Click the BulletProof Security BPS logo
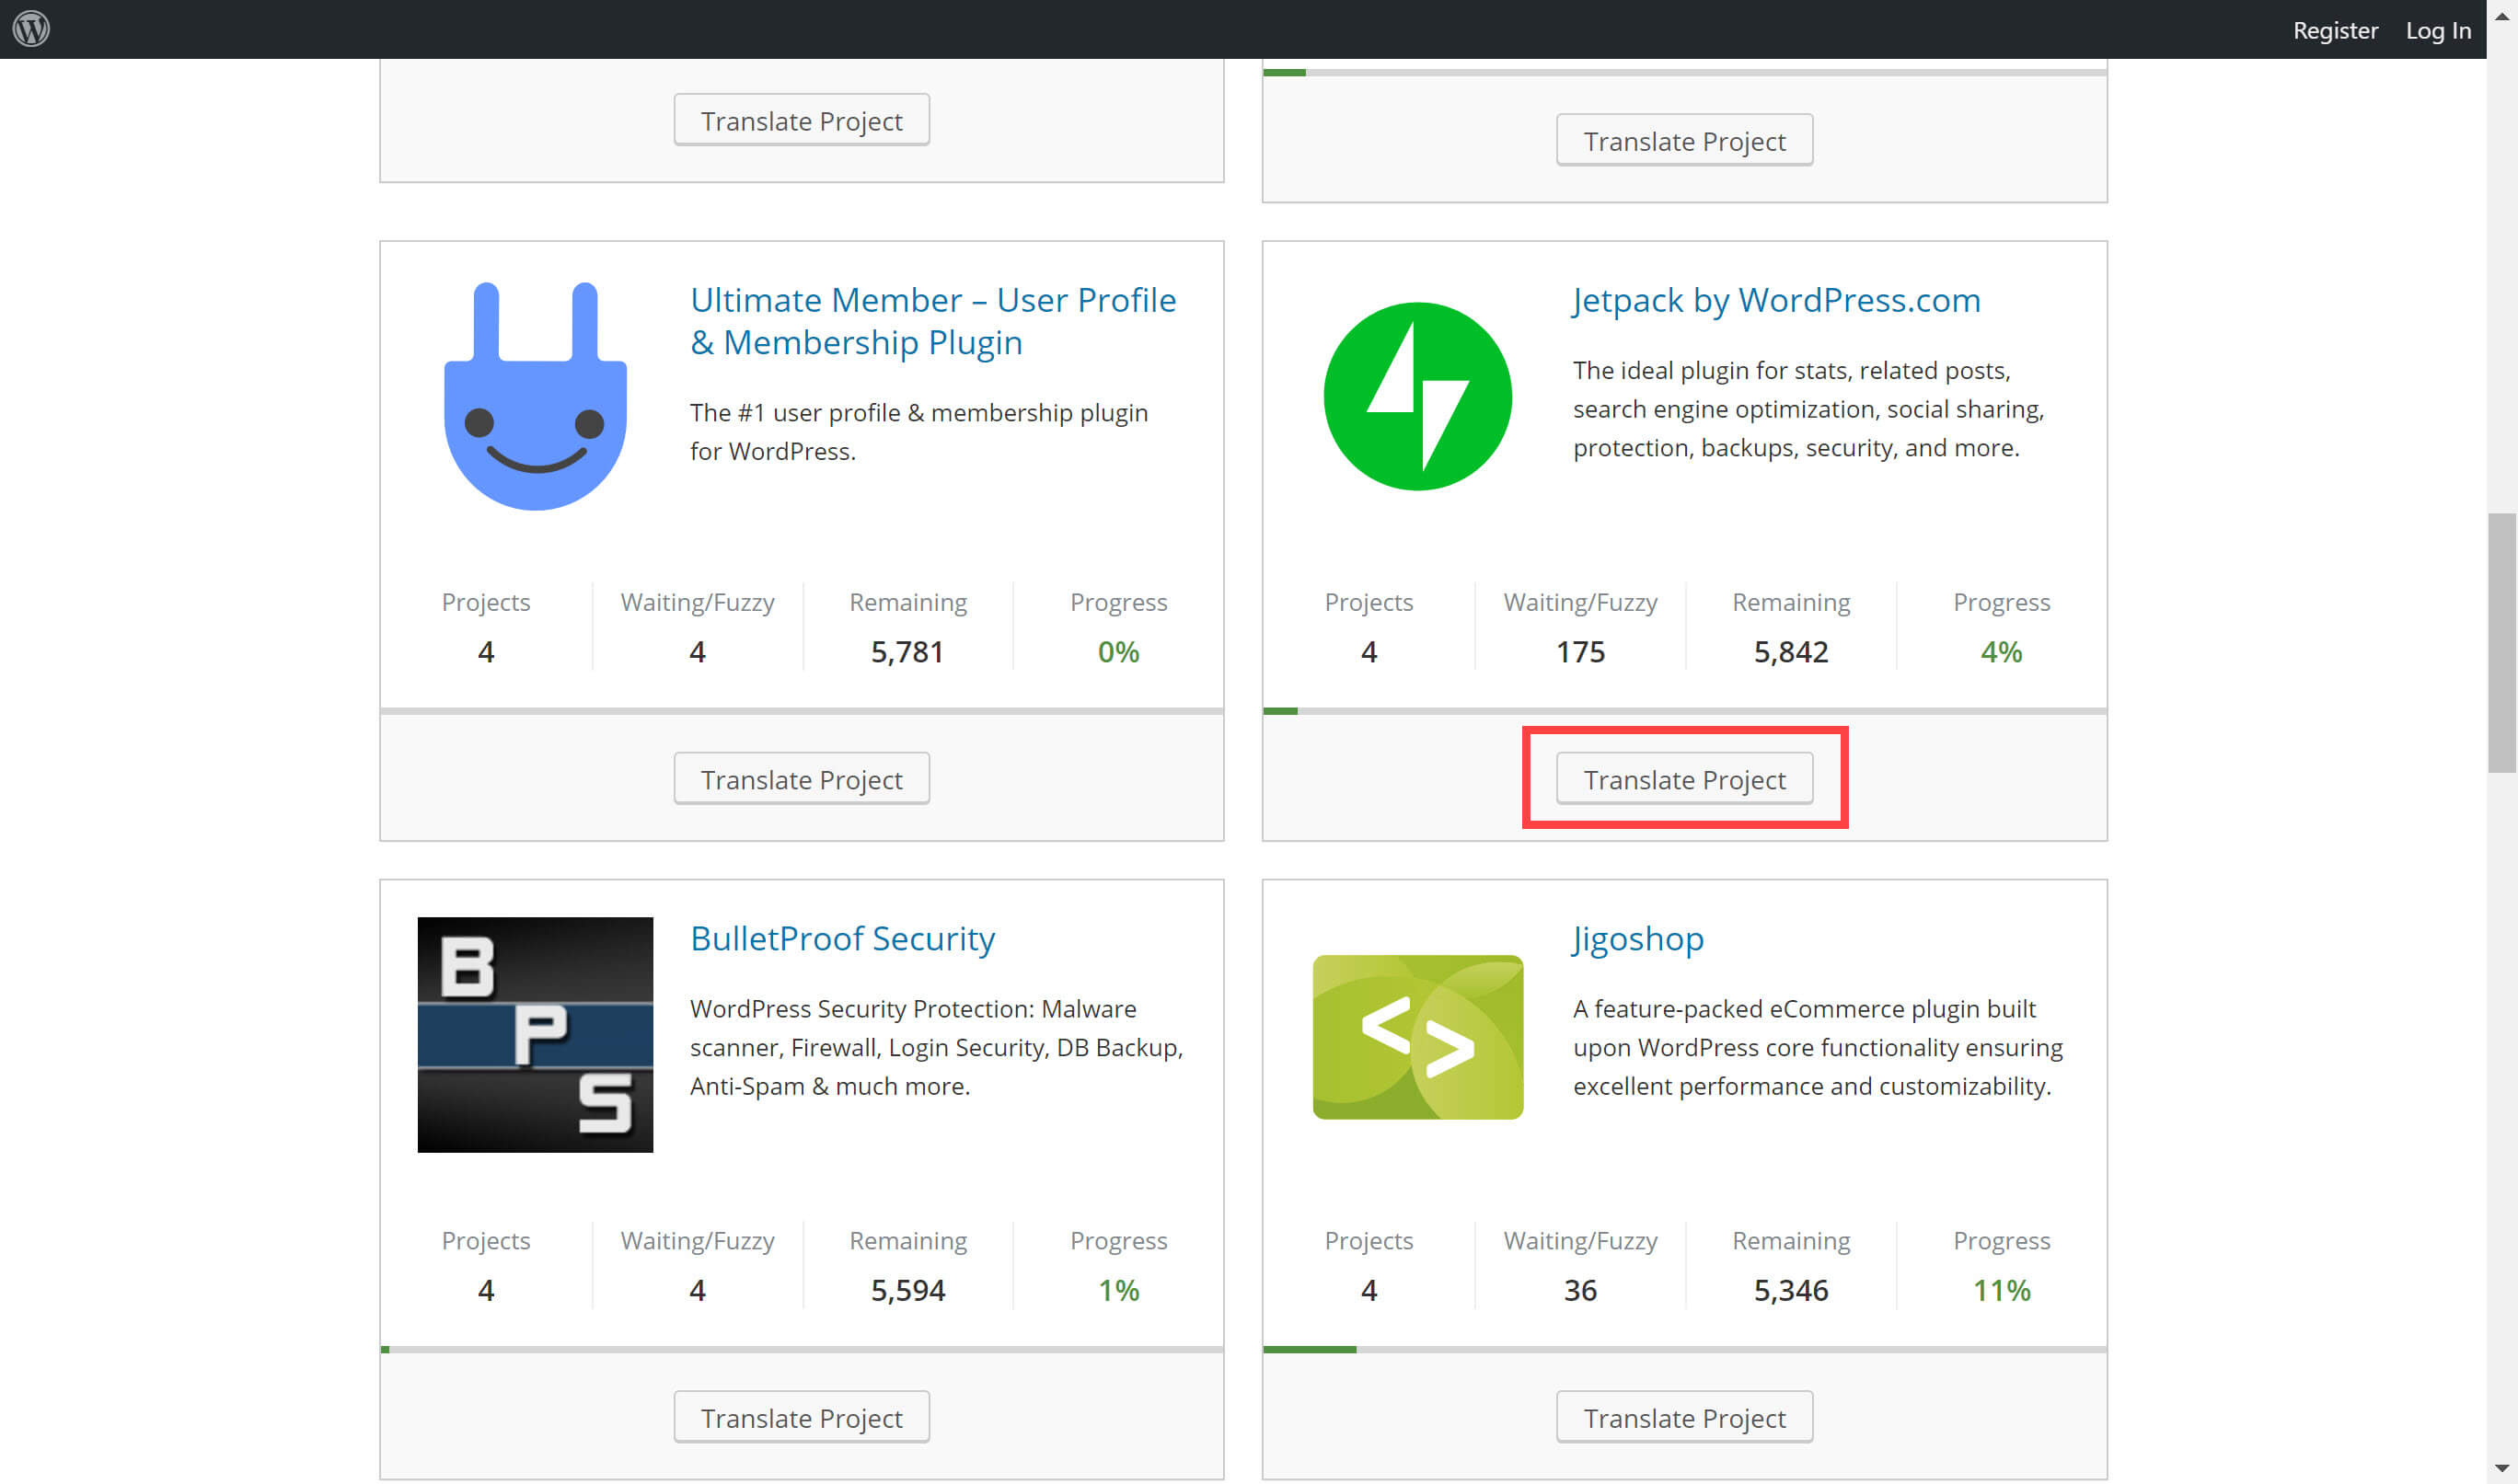This screenshot has height=1484, width=2518. click(x=535, y=1034)
